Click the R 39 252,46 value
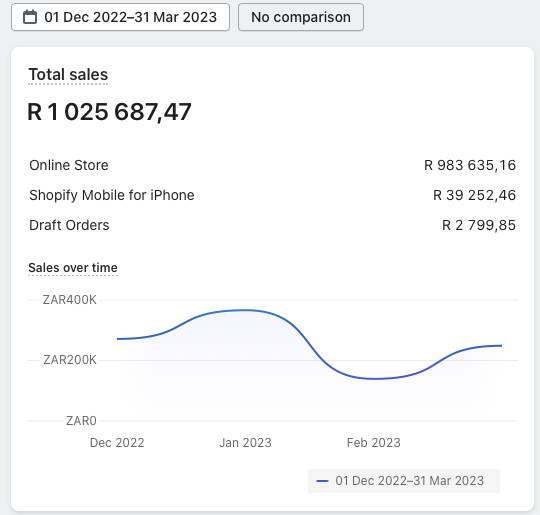540x515 pixels. (475, 195)
